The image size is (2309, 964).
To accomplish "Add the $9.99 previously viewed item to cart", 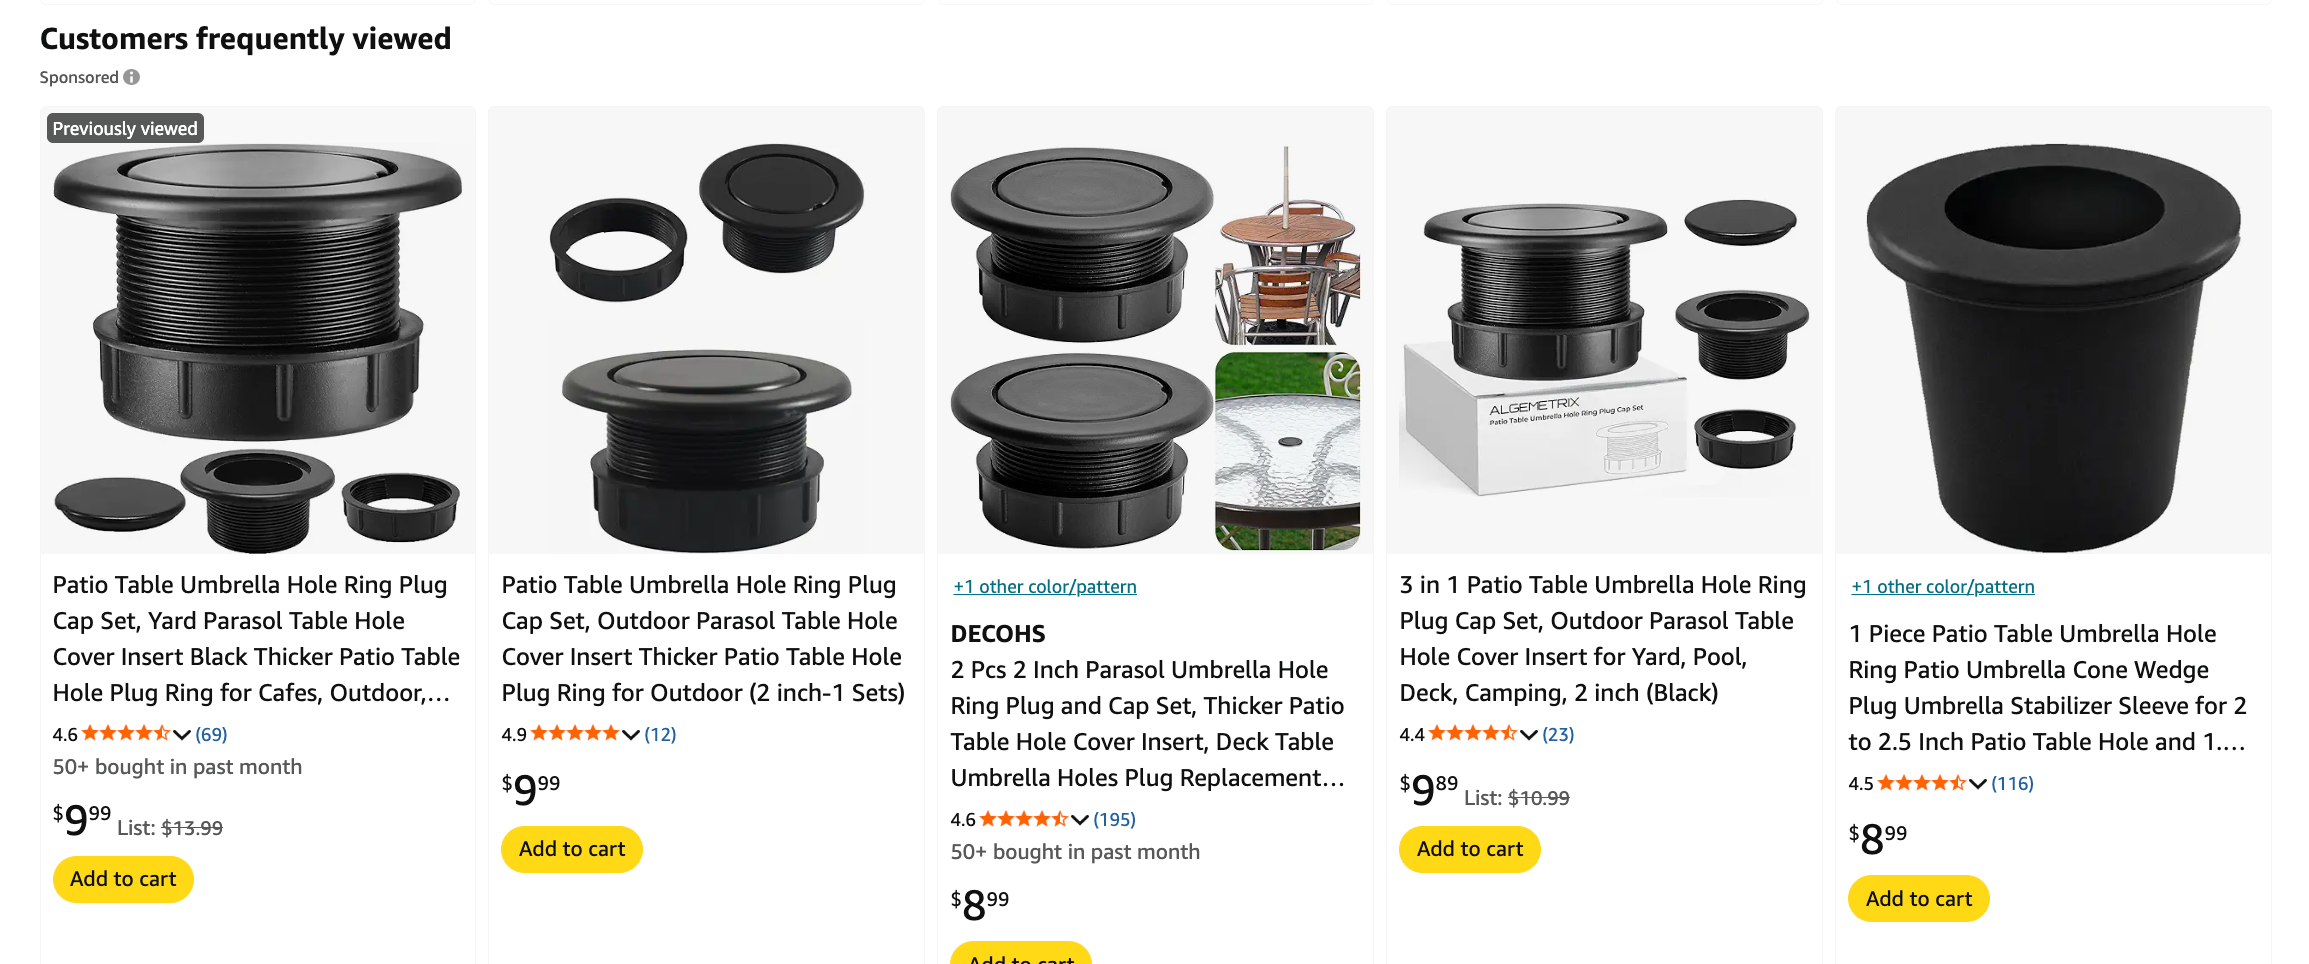I will (123, 879).
